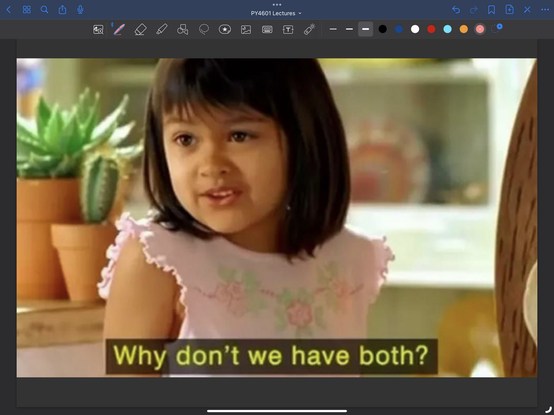This screenshot has height=415, width=554.
Task: Select the Text box tool
Action: 288,29
